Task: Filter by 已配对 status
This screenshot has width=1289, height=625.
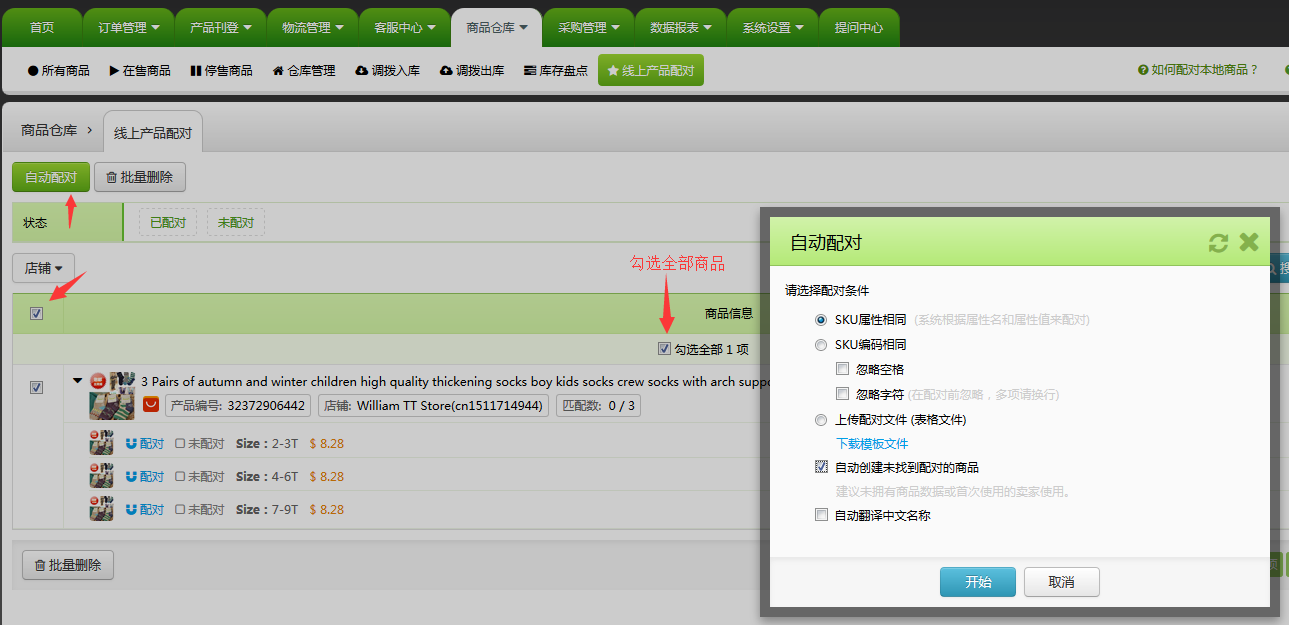Action: pos(168,222)
